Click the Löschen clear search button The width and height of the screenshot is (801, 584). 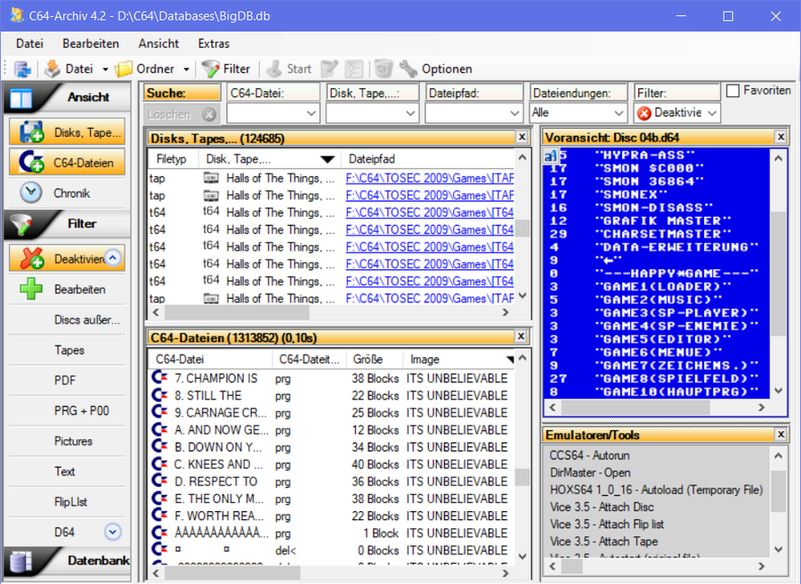(181, 114)
